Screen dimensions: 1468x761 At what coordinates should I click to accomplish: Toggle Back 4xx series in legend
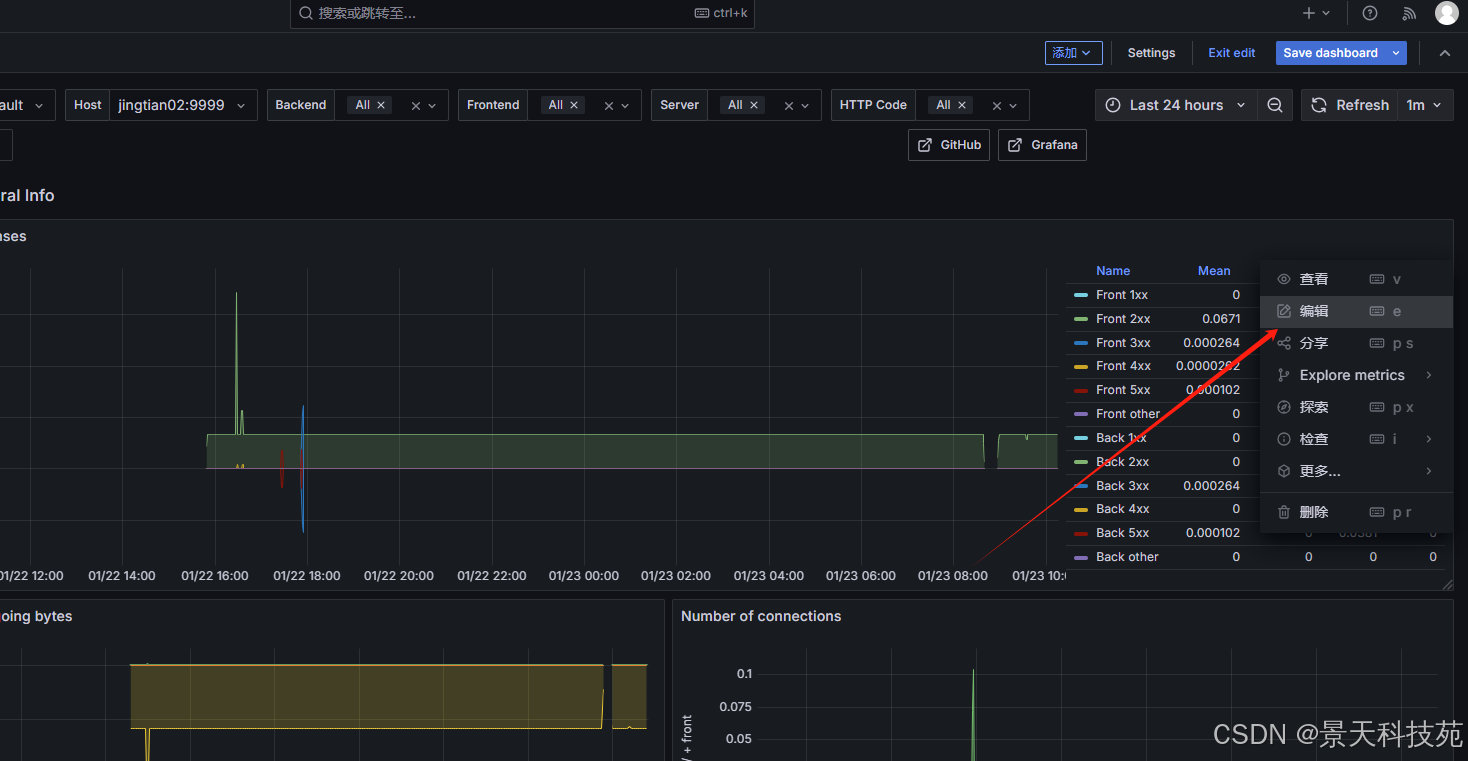[1122, 509]
